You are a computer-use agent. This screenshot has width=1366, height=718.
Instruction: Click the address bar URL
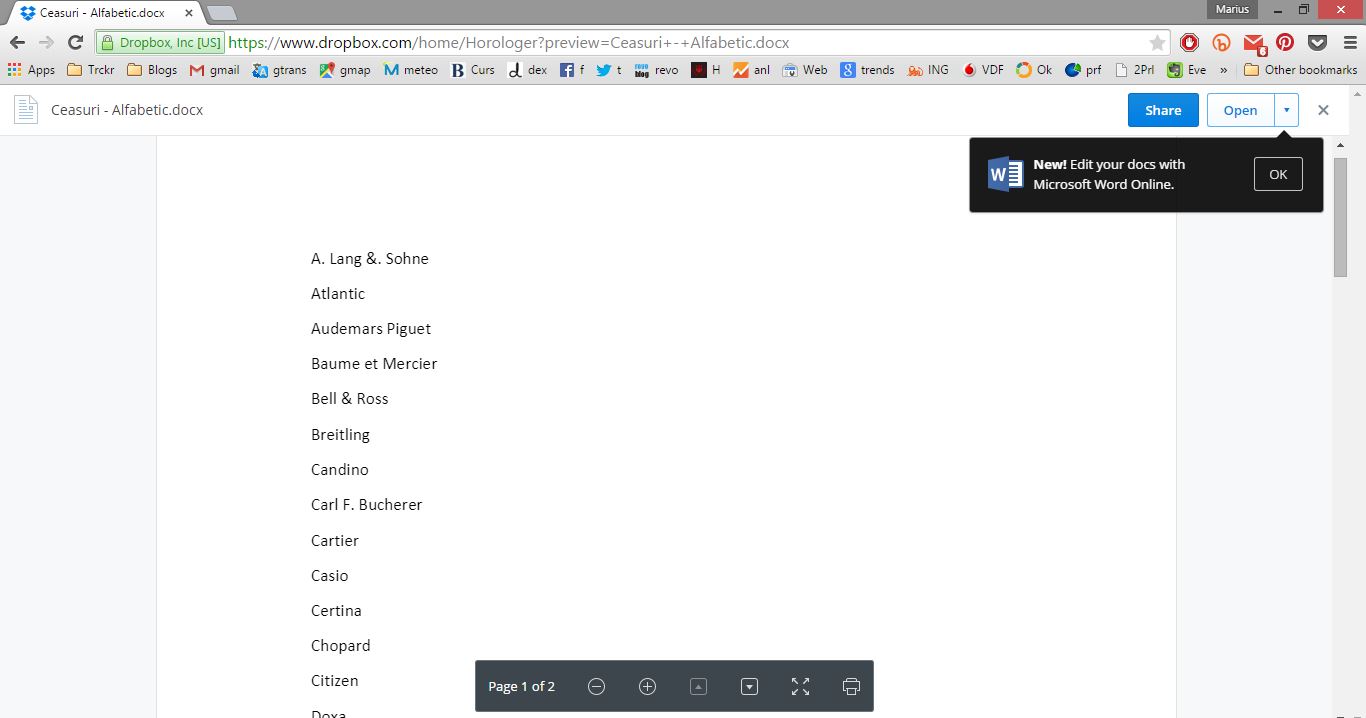(x=508, y=43)
